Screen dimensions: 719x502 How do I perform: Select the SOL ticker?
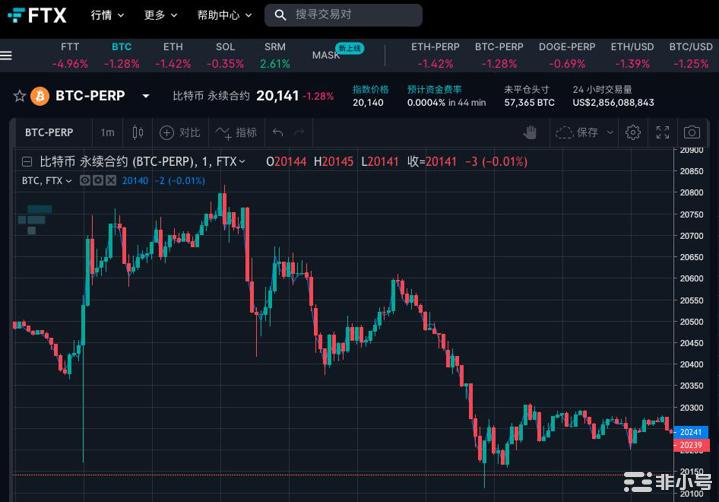[225, 55]
